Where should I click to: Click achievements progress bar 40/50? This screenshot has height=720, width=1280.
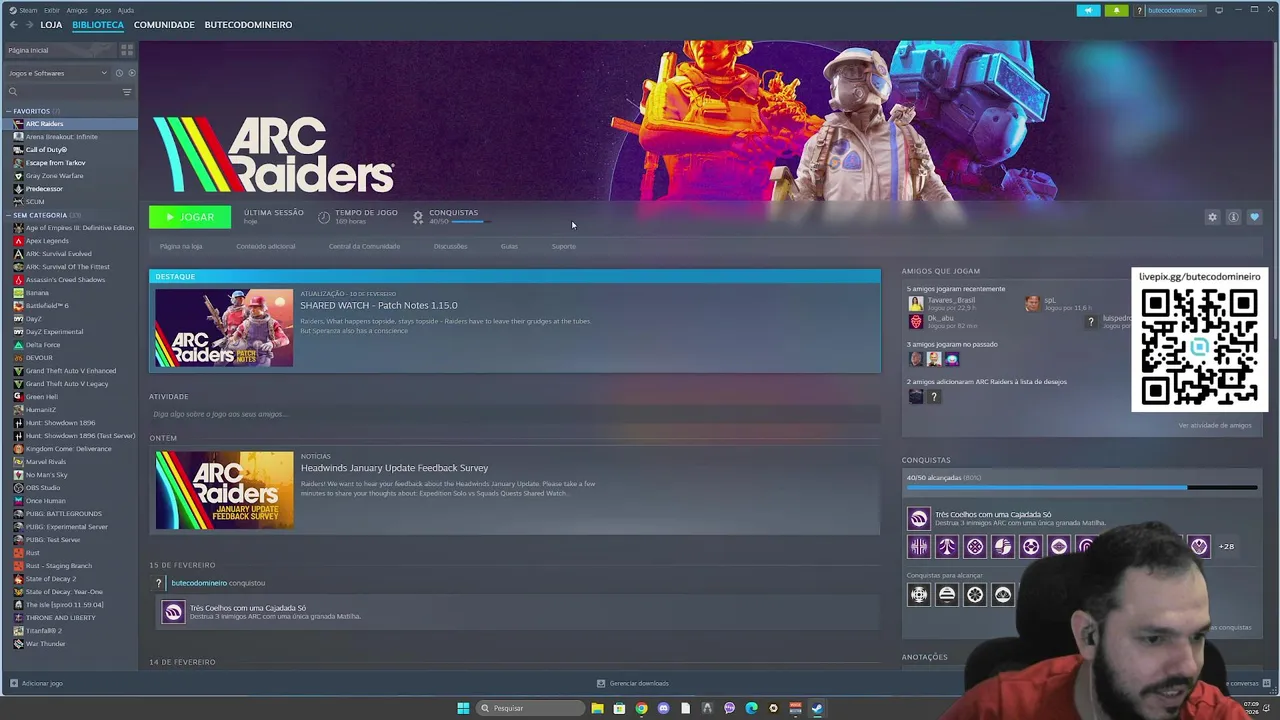coord(1082,488)
